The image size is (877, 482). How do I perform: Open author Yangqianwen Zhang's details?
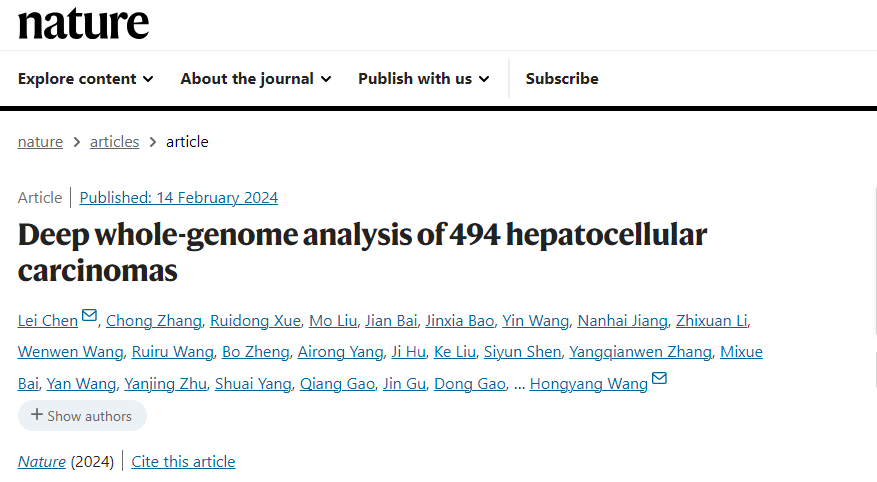(641, 352)
